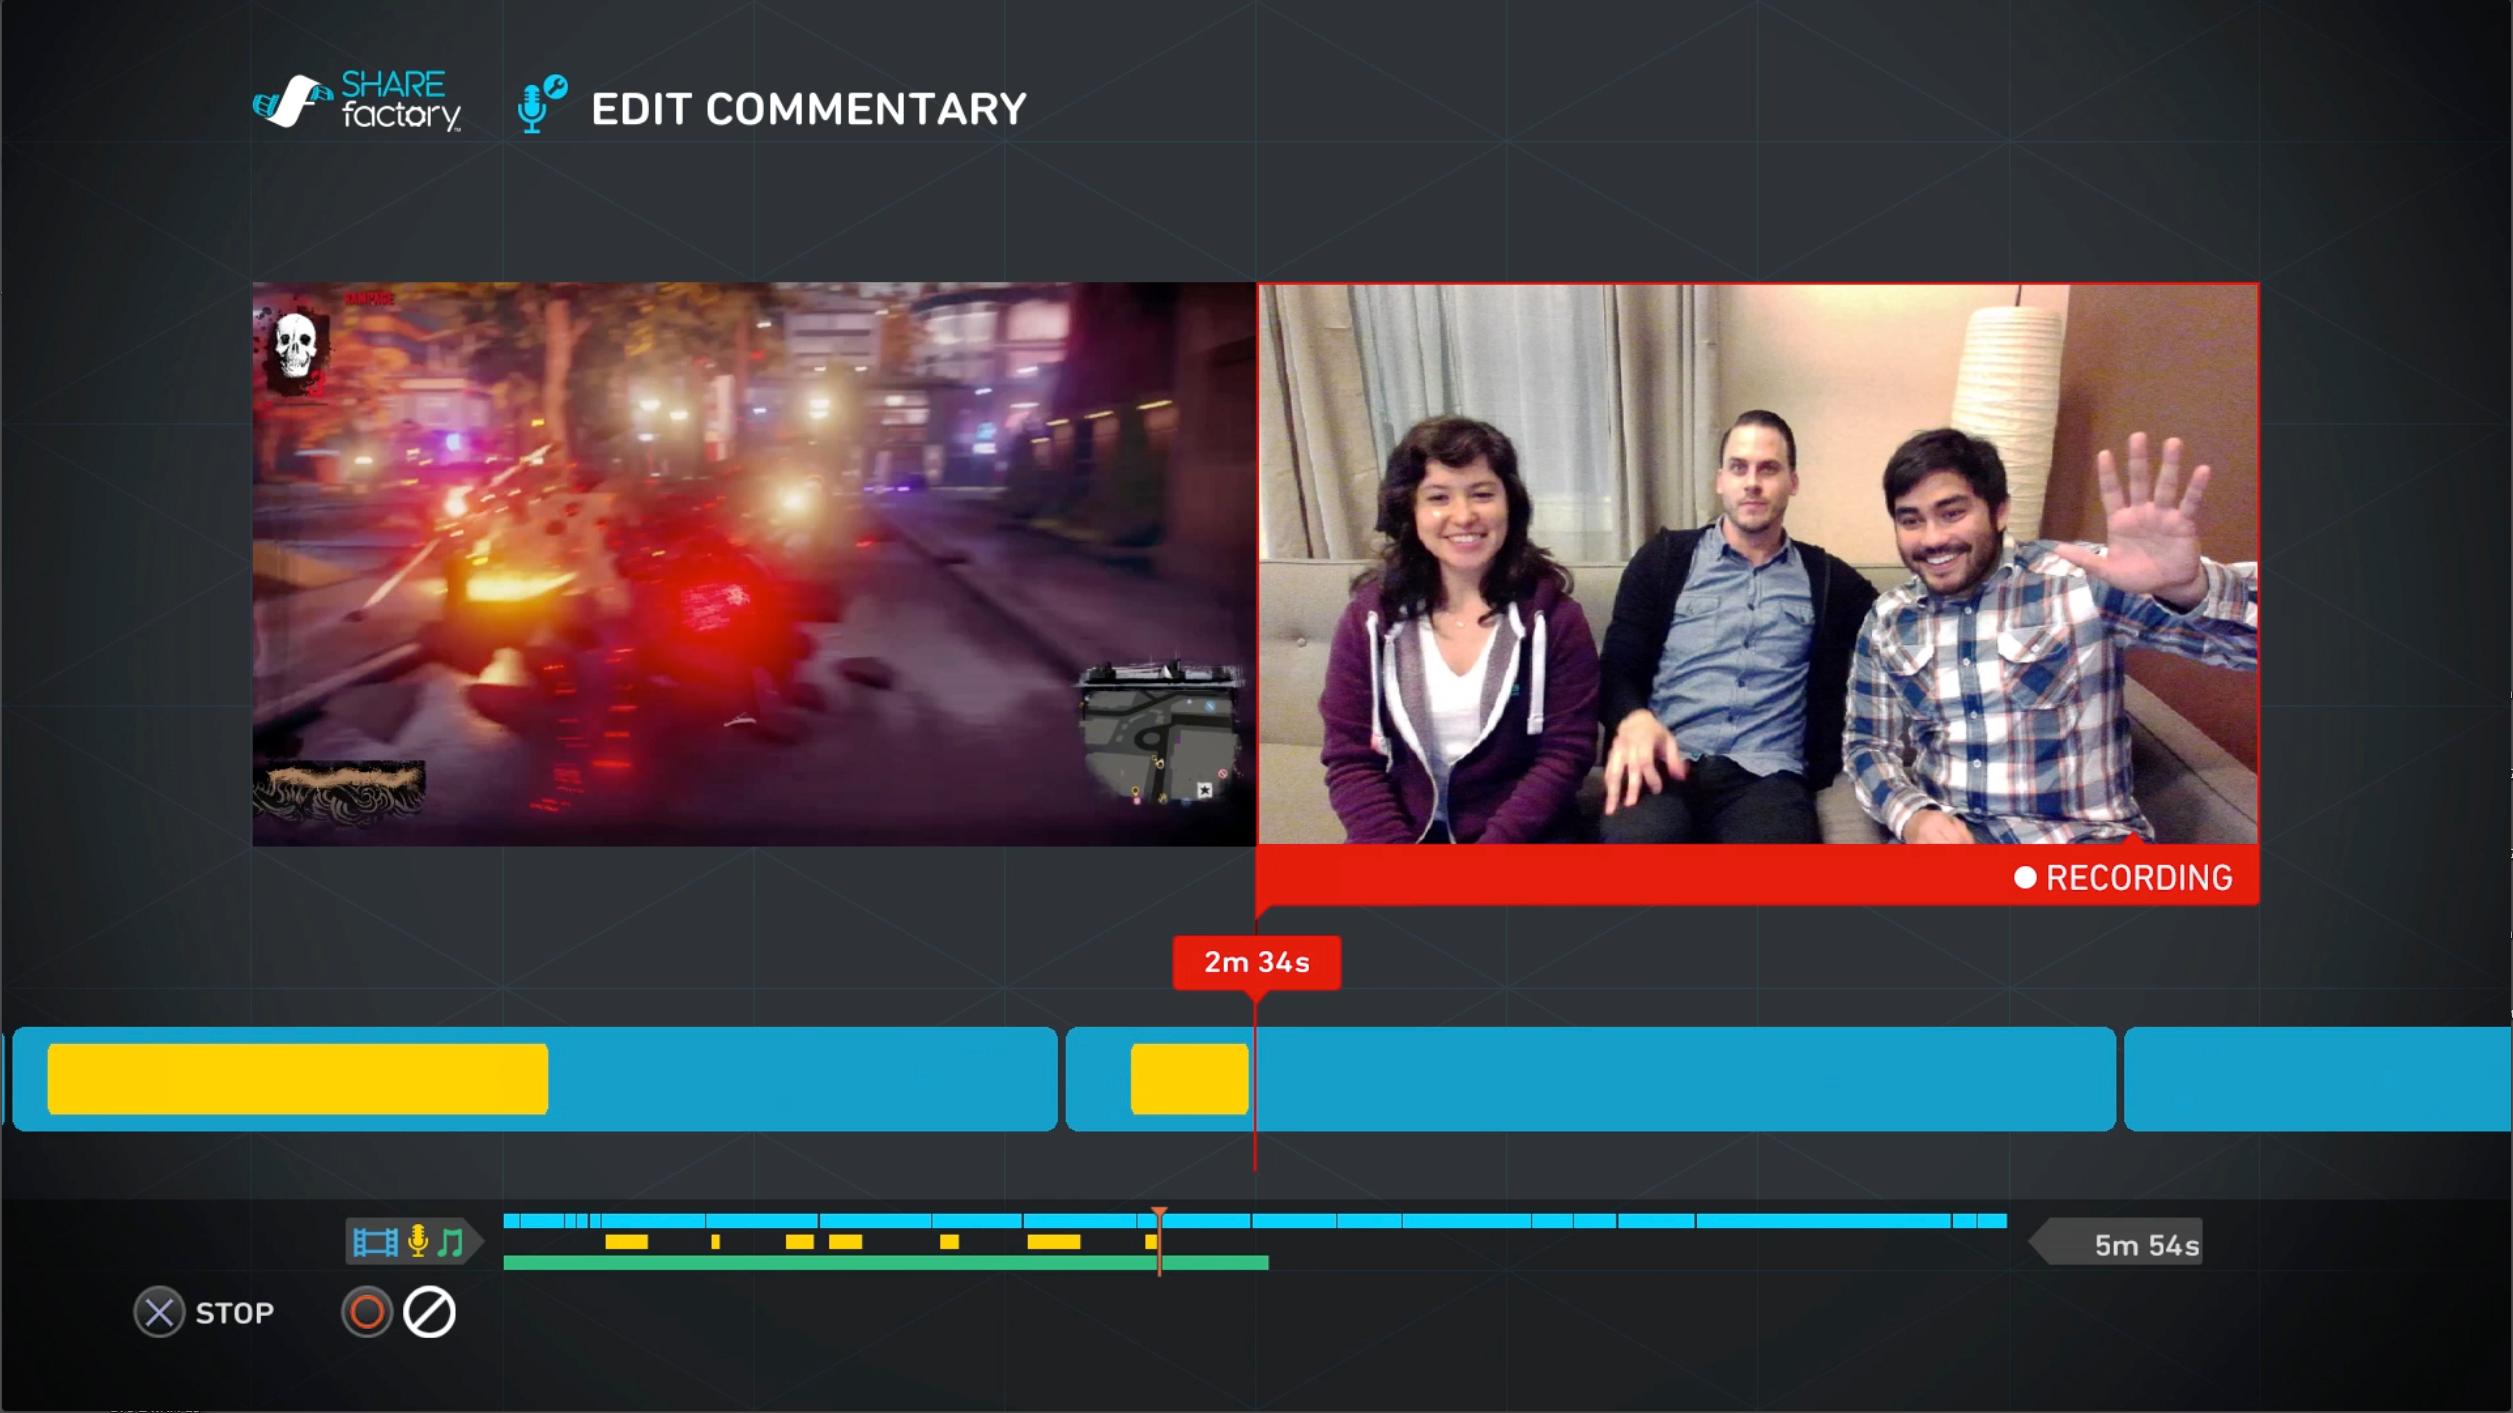This screenshot has width=2513, height=1413.
Task: Click the webcam camera preview
Action: click(x=1757, y=565)
